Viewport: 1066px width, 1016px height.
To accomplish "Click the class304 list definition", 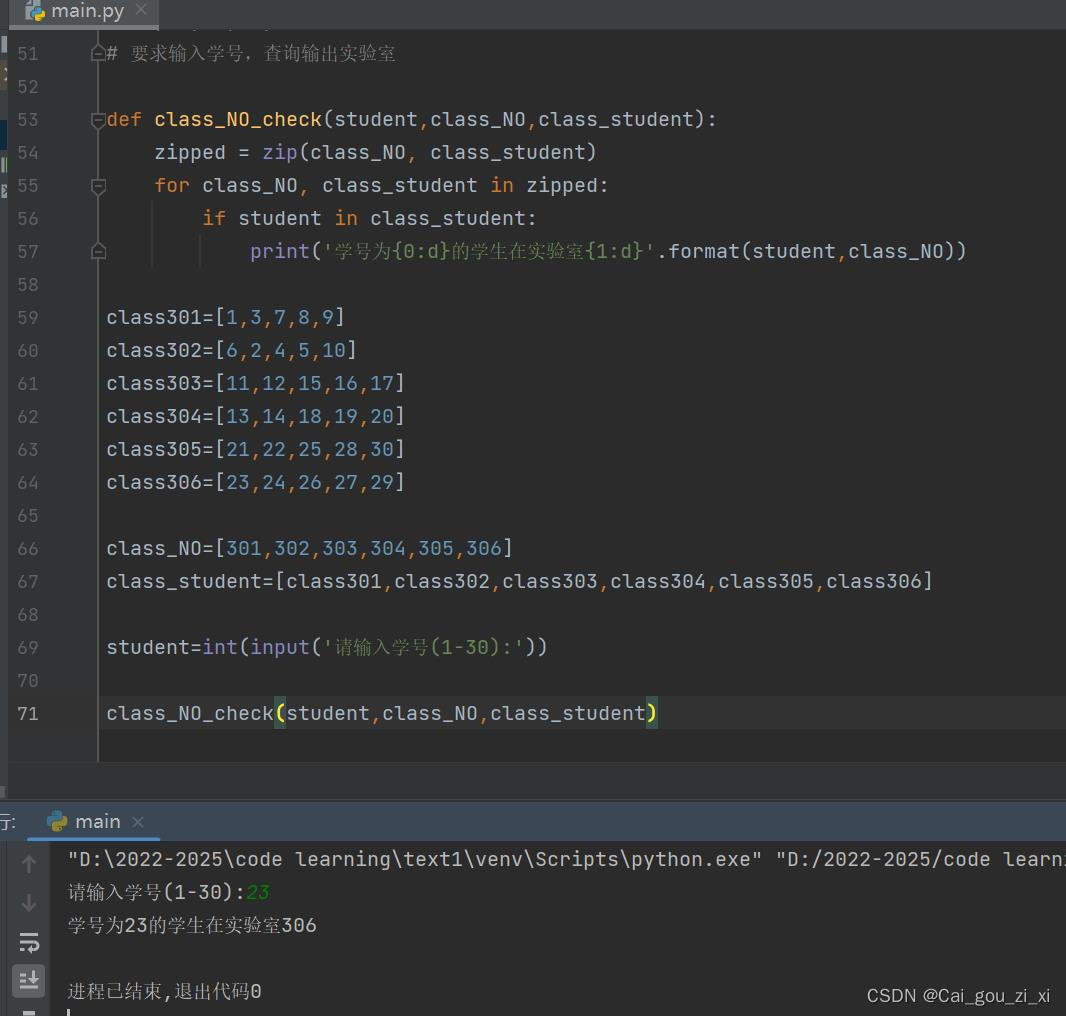I will tap(256, 416).
